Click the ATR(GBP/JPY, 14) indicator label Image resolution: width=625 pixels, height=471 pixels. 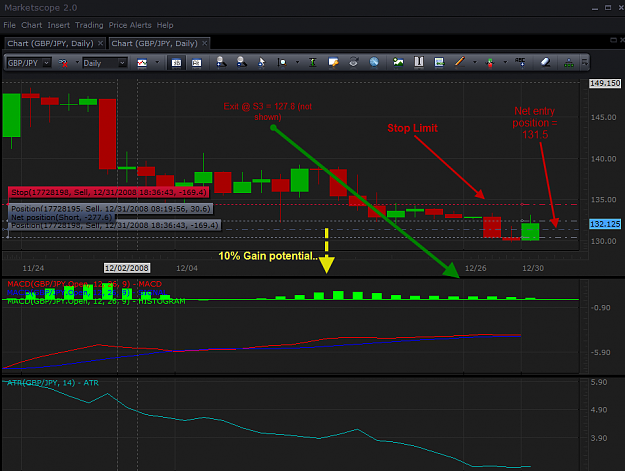click(x=53, y=383)
